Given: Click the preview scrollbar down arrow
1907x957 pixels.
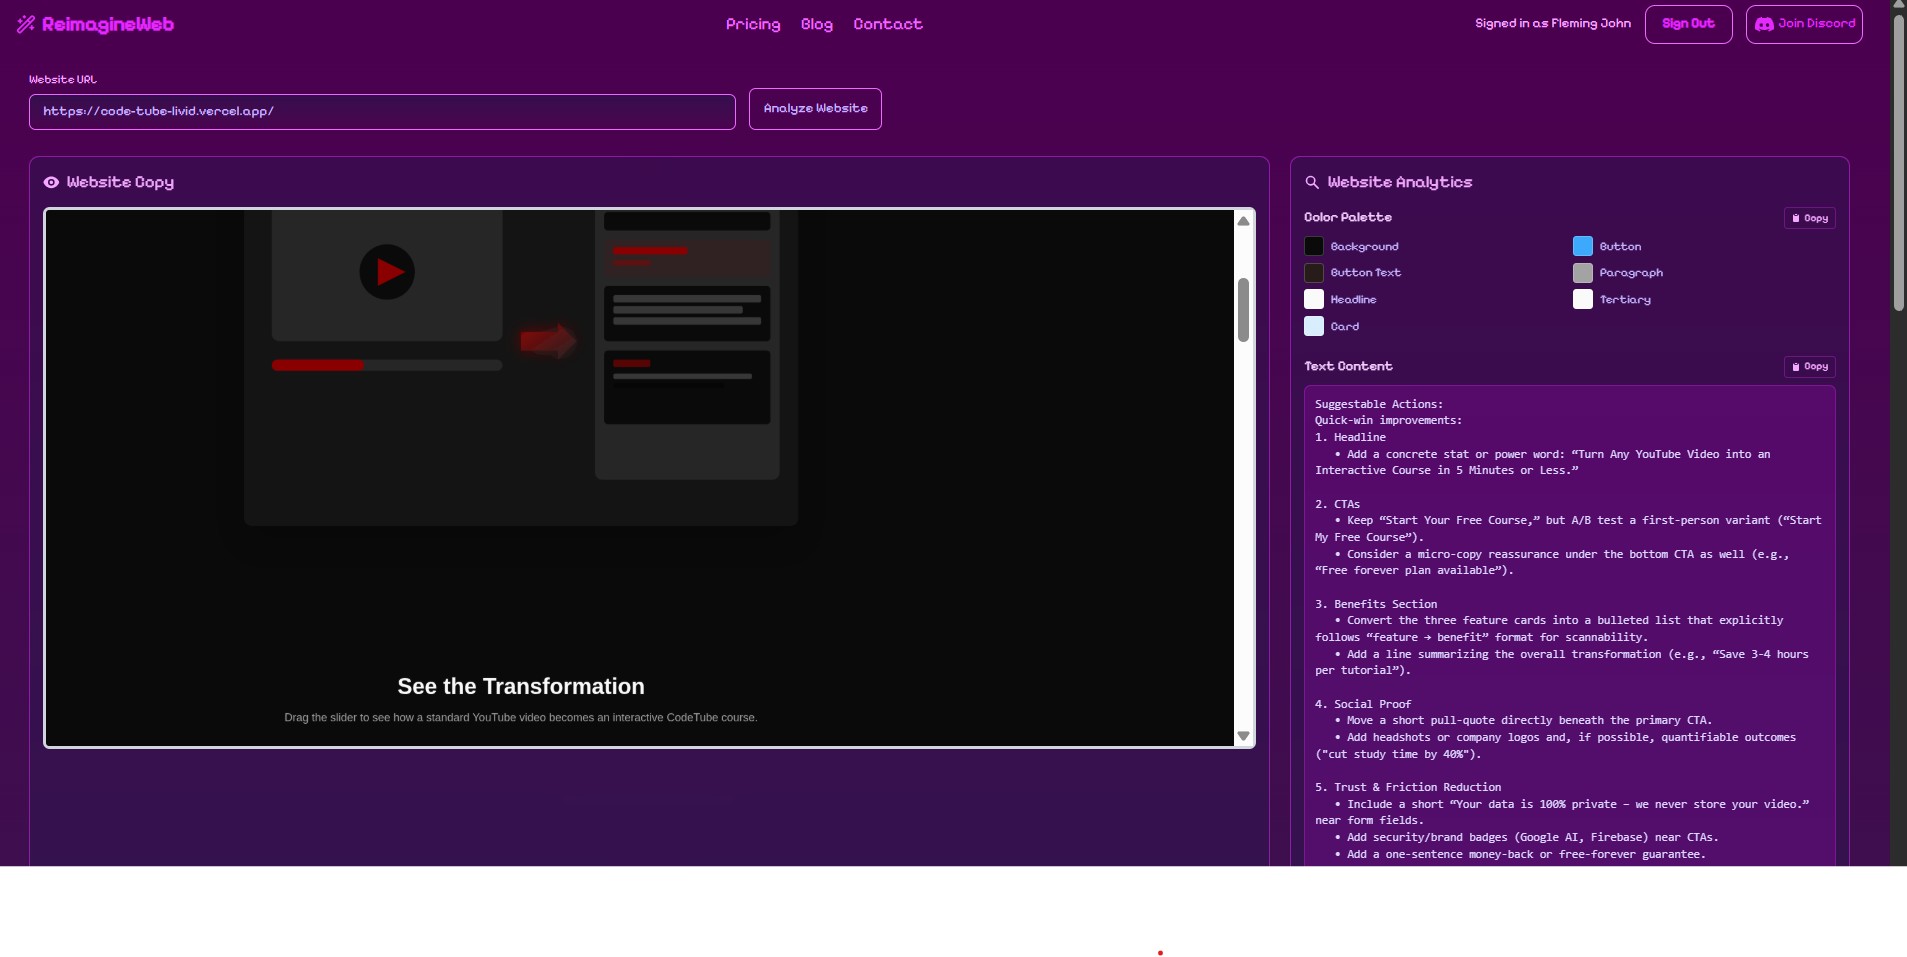Looking at the screenshot, I should (x=1243, y=736).
